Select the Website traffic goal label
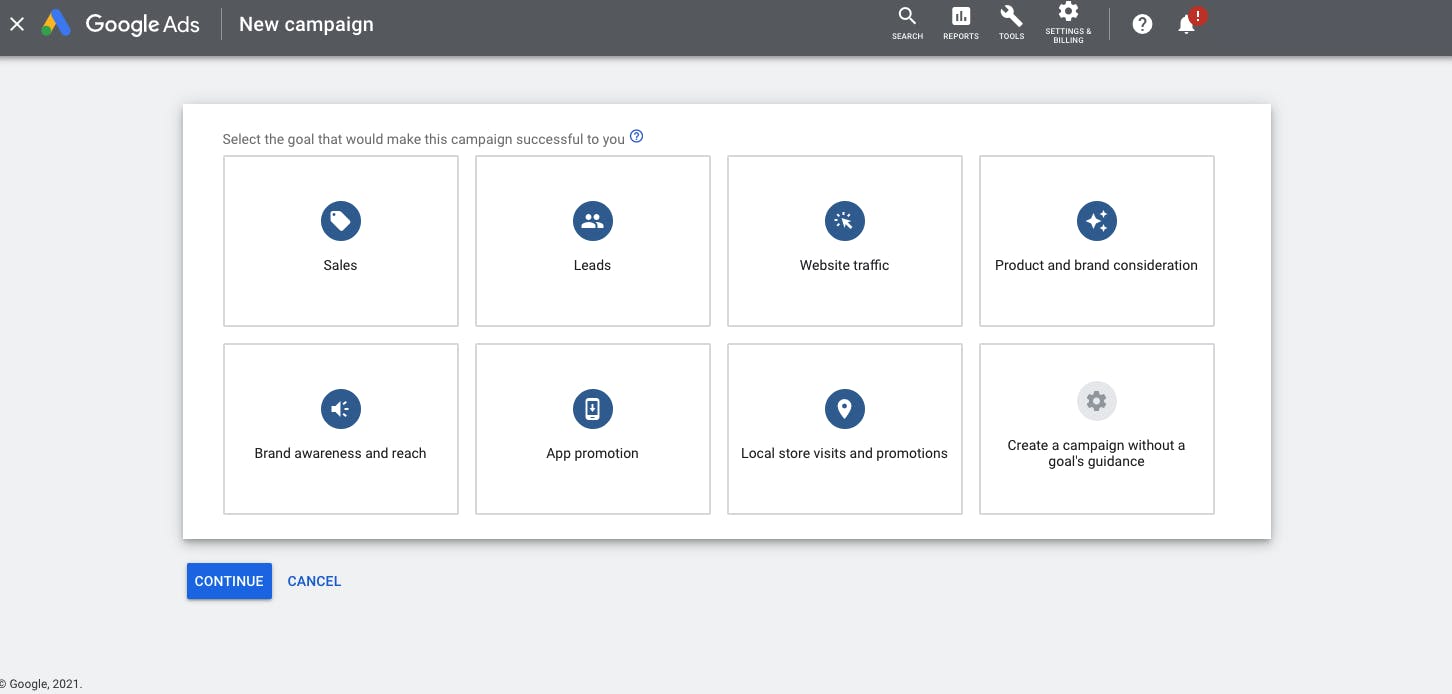The height and width of the screenshot is (694, 1452). 844,265
